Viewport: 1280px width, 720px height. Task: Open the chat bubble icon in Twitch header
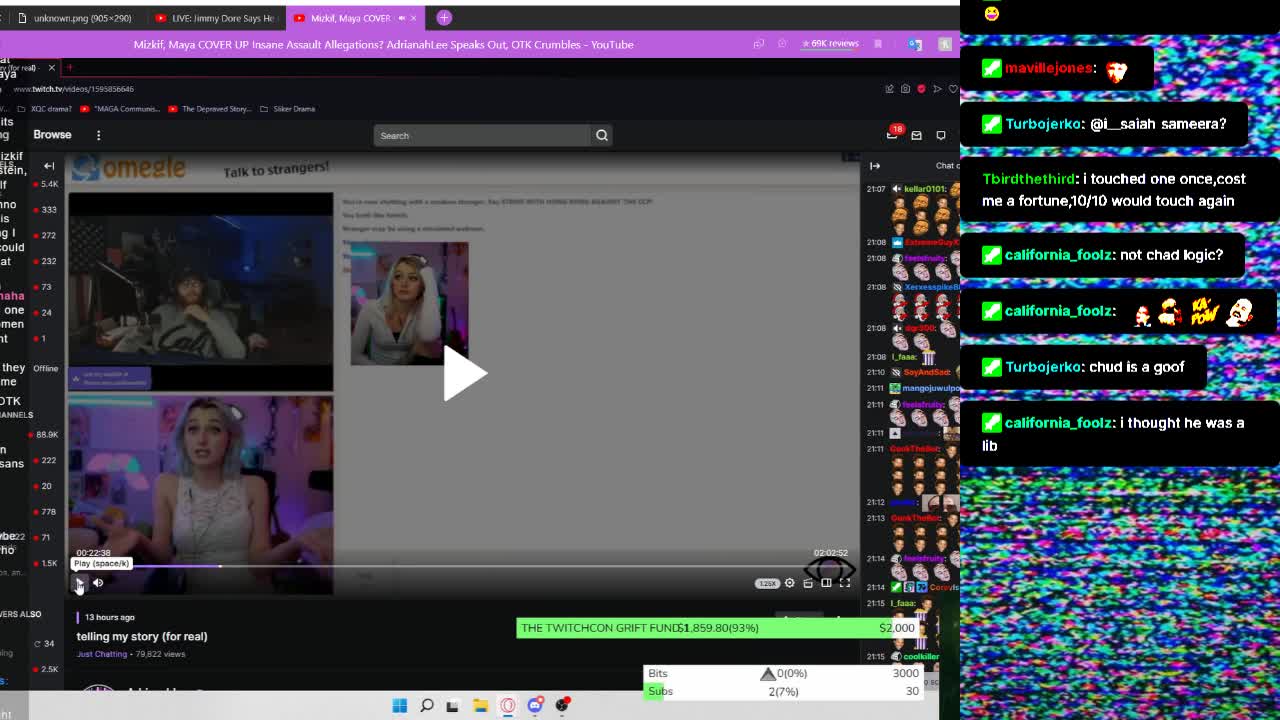[941, 135]
